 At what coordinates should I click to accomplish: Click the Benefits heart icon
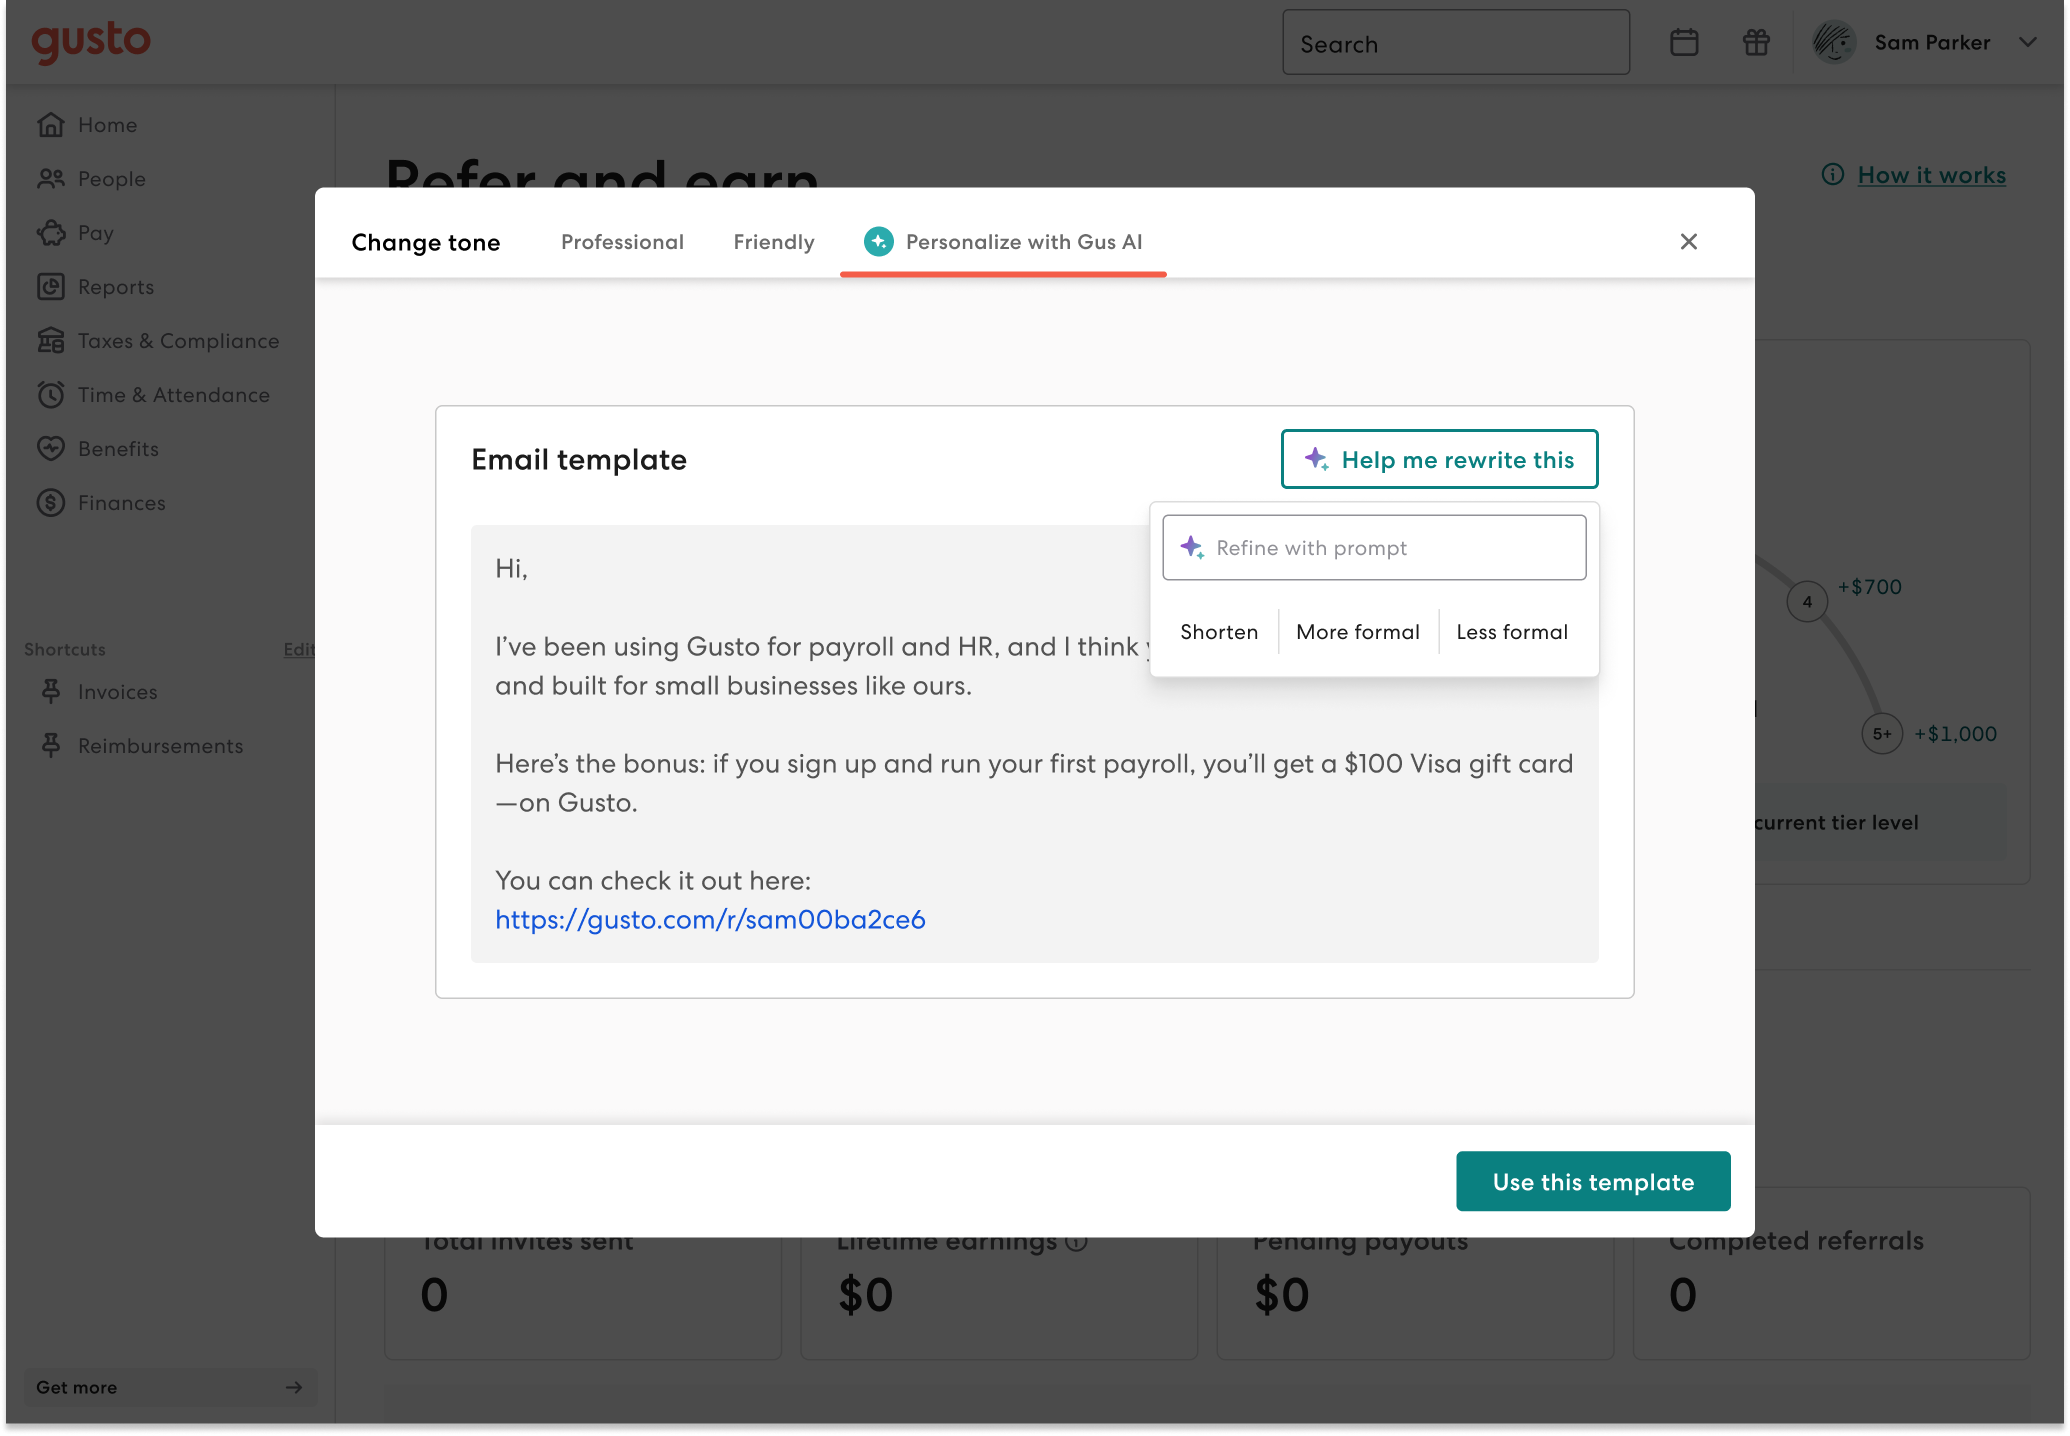tap(51, 449)
